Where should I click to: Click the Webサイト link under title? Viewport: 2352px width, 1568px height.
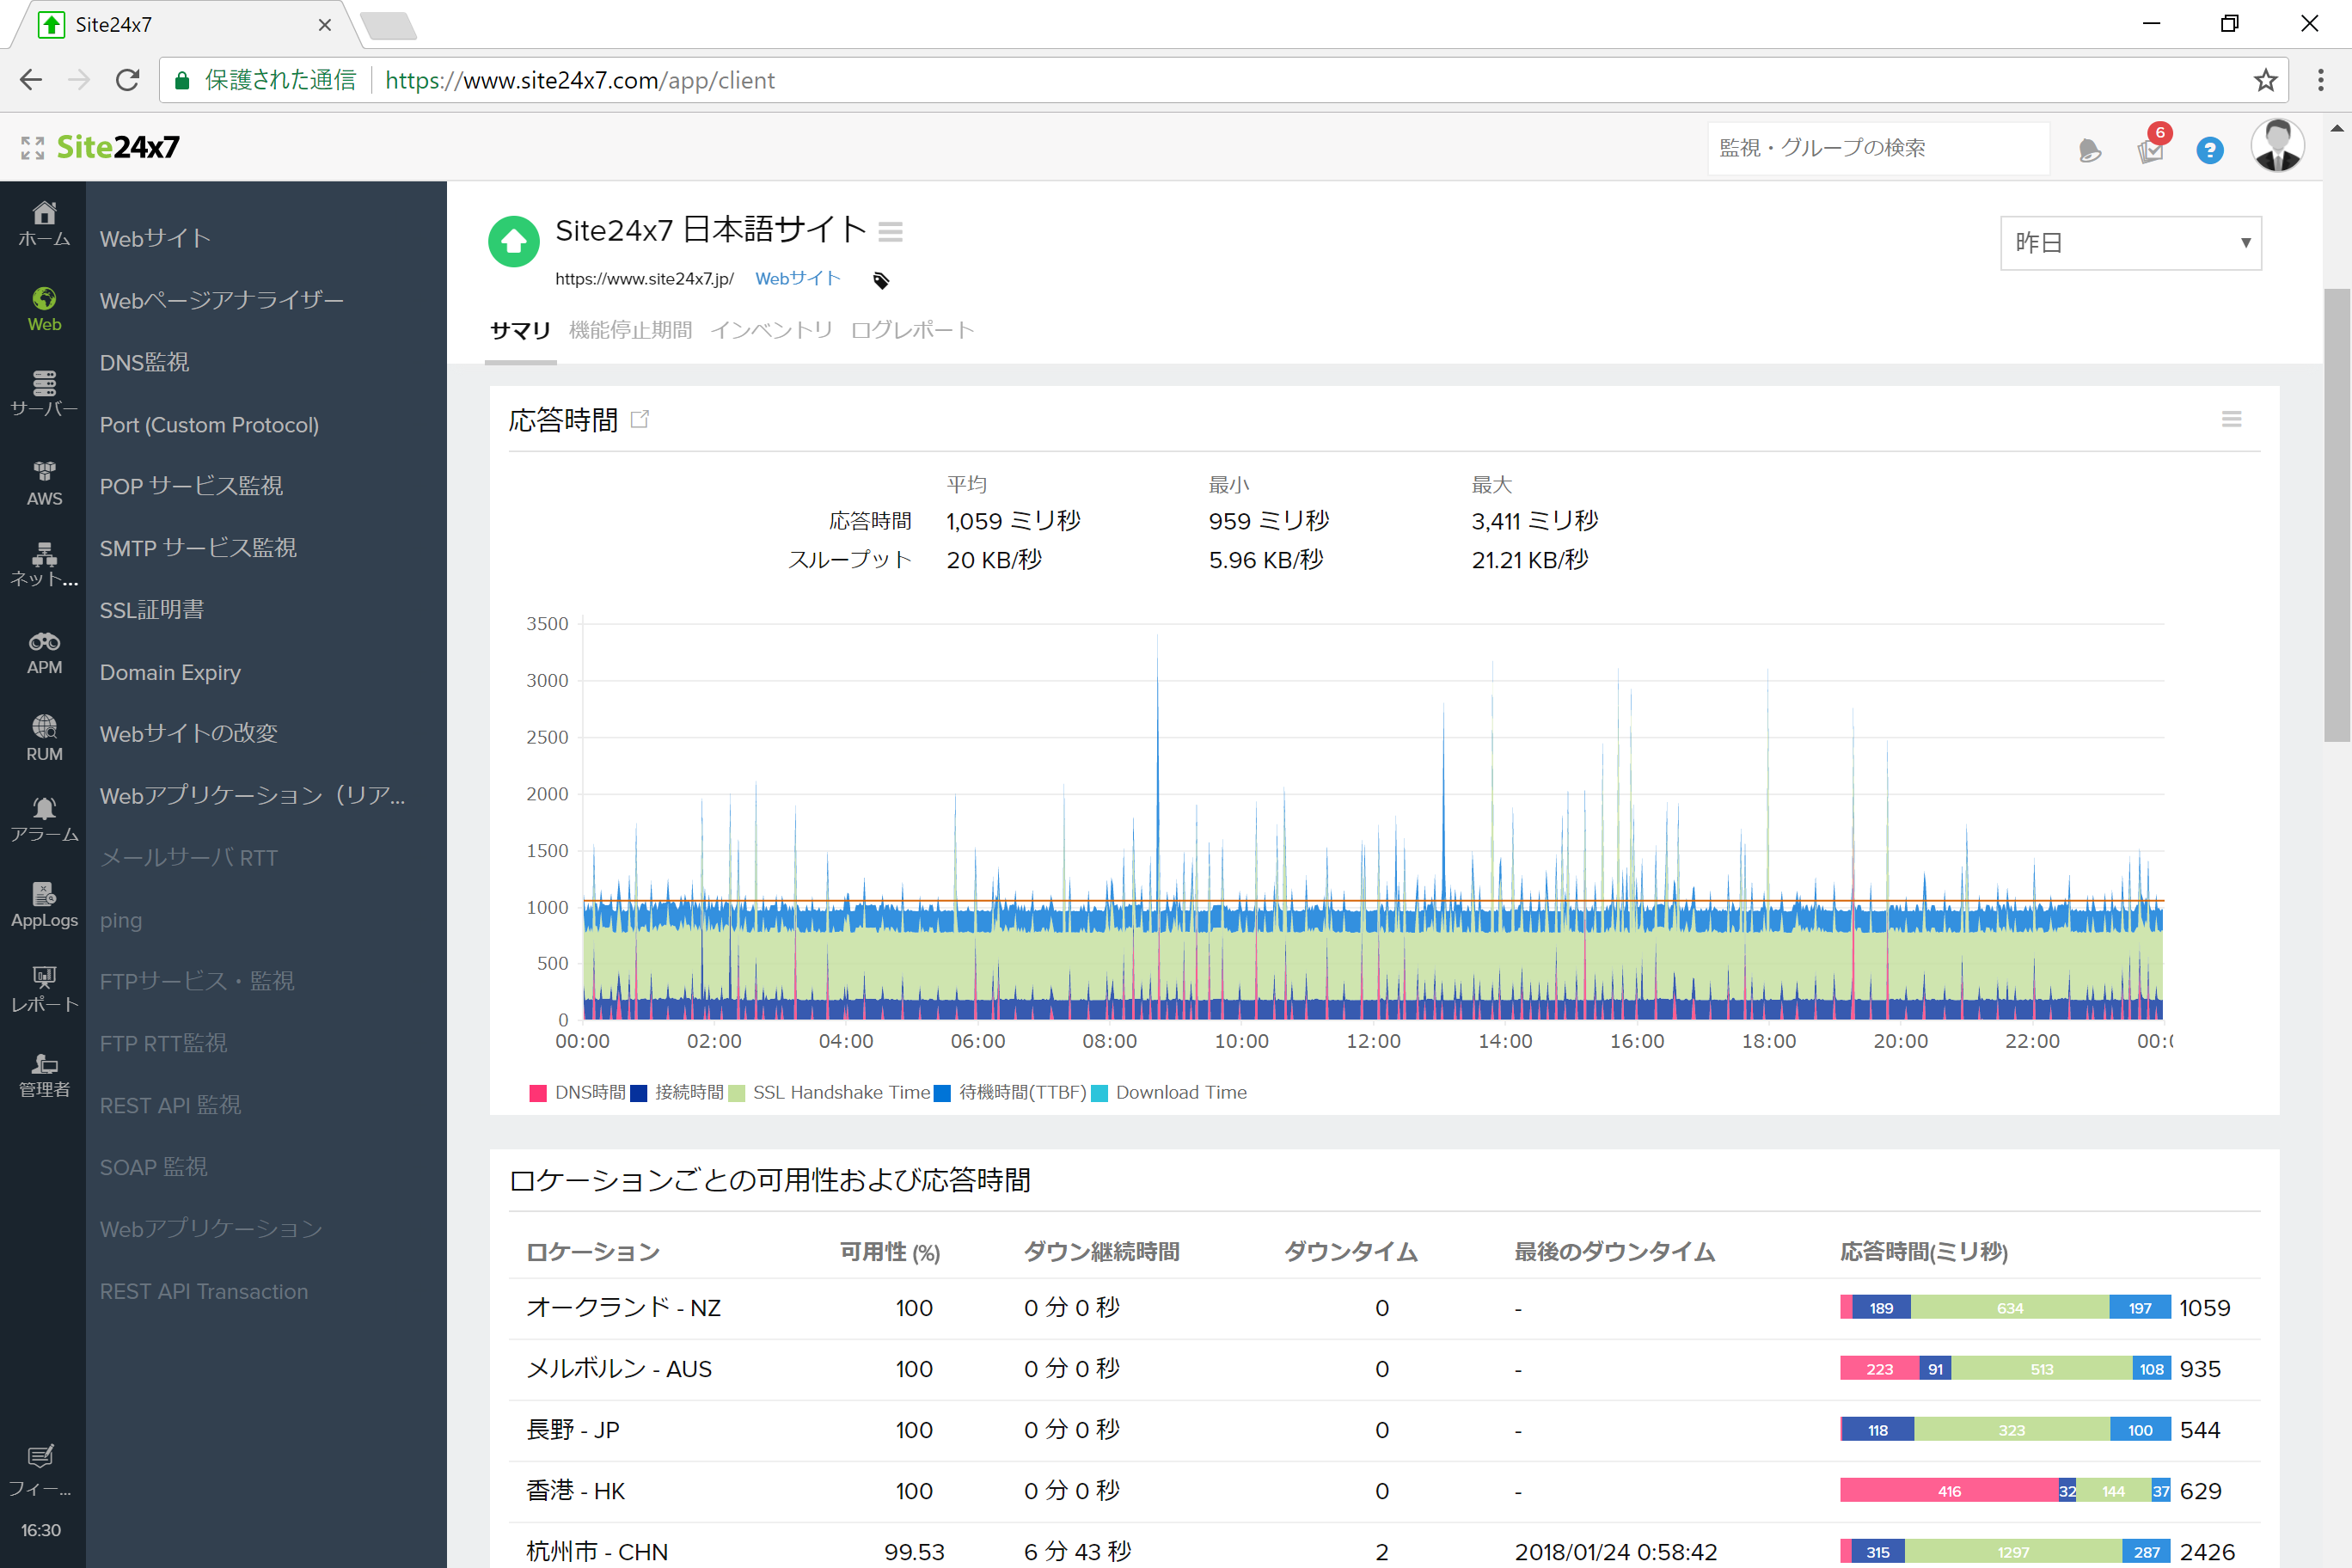(x=797, y=279)
